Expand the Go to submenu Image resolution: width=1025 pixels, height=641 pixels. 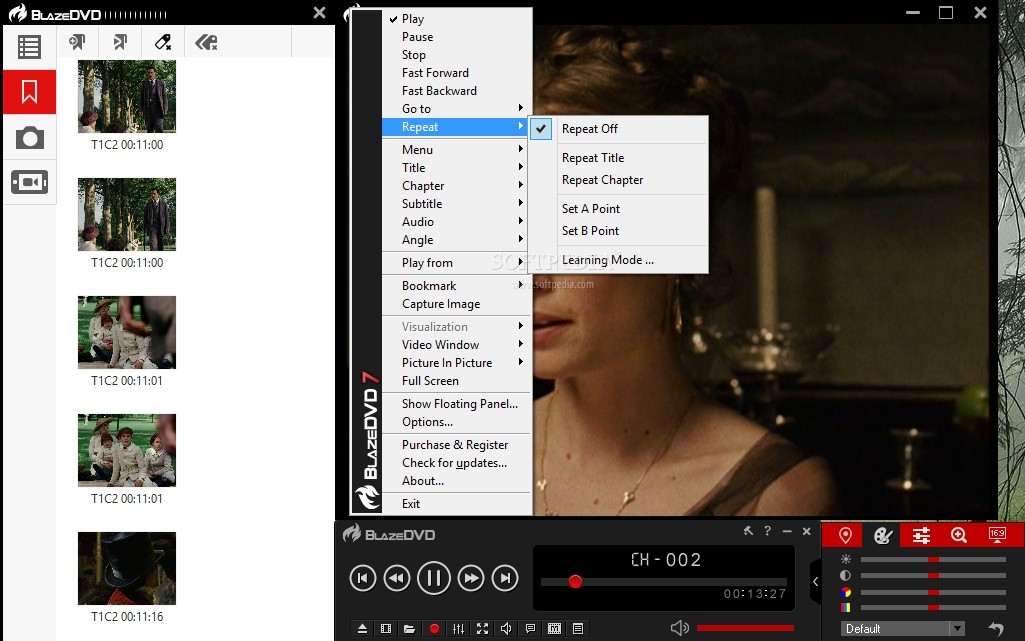[456, 108]
